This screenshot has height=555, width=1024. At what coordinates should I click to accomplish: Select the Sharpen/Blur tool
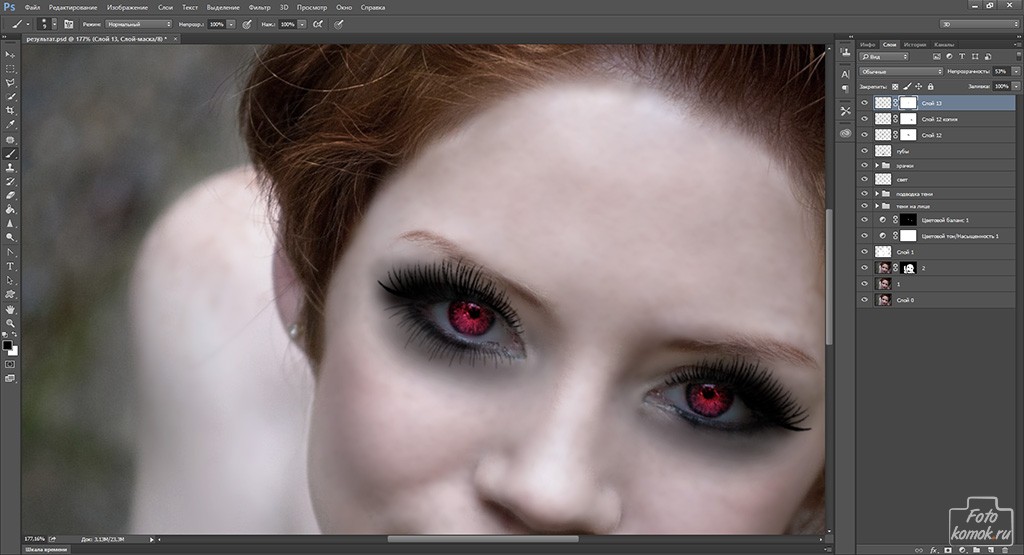pos(10,224)
